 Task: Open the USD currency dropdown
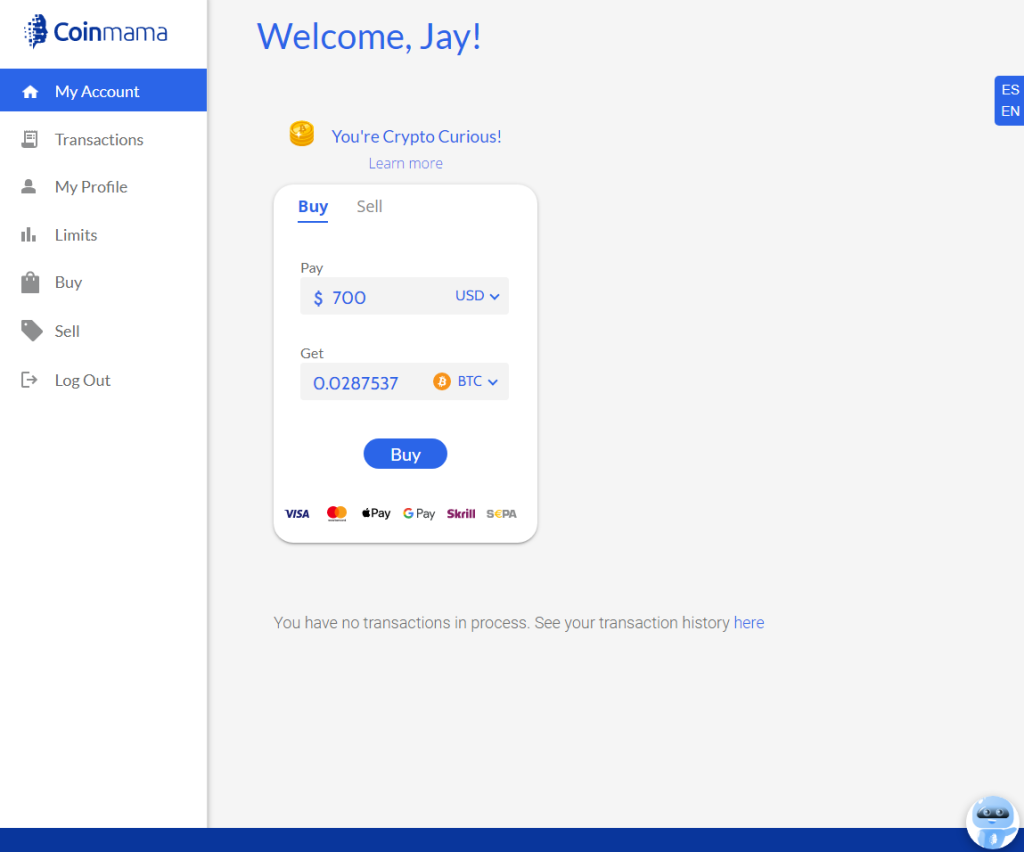coord(477,296)
